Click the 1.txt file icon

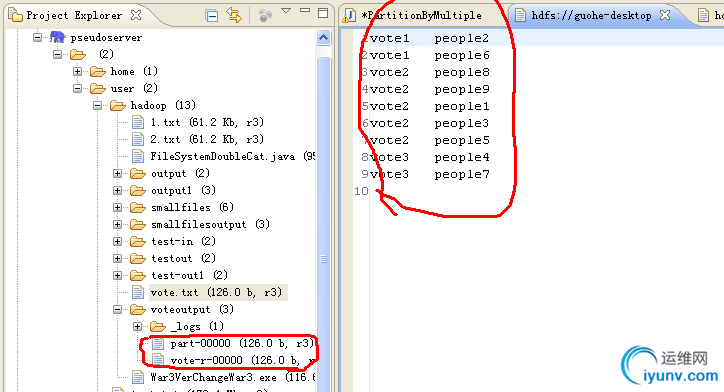138,122
